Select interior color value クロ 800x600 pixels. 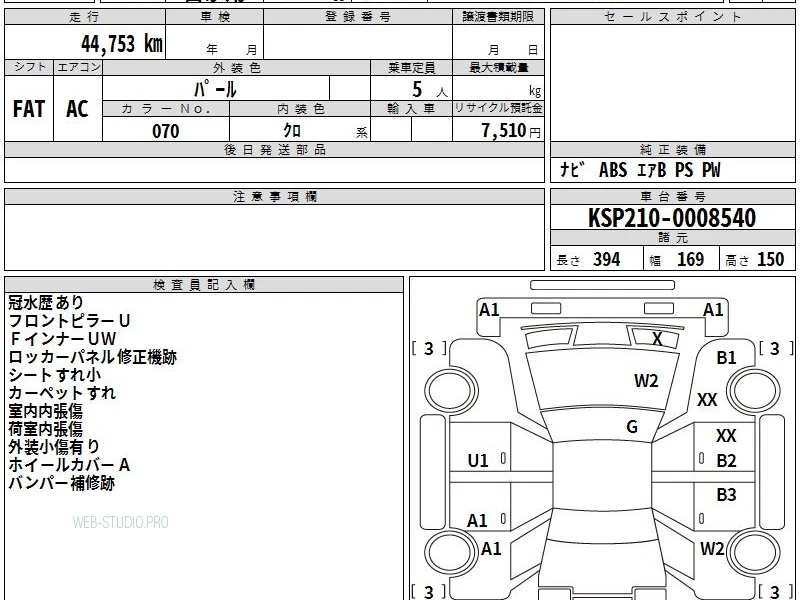tap(292, 131)
